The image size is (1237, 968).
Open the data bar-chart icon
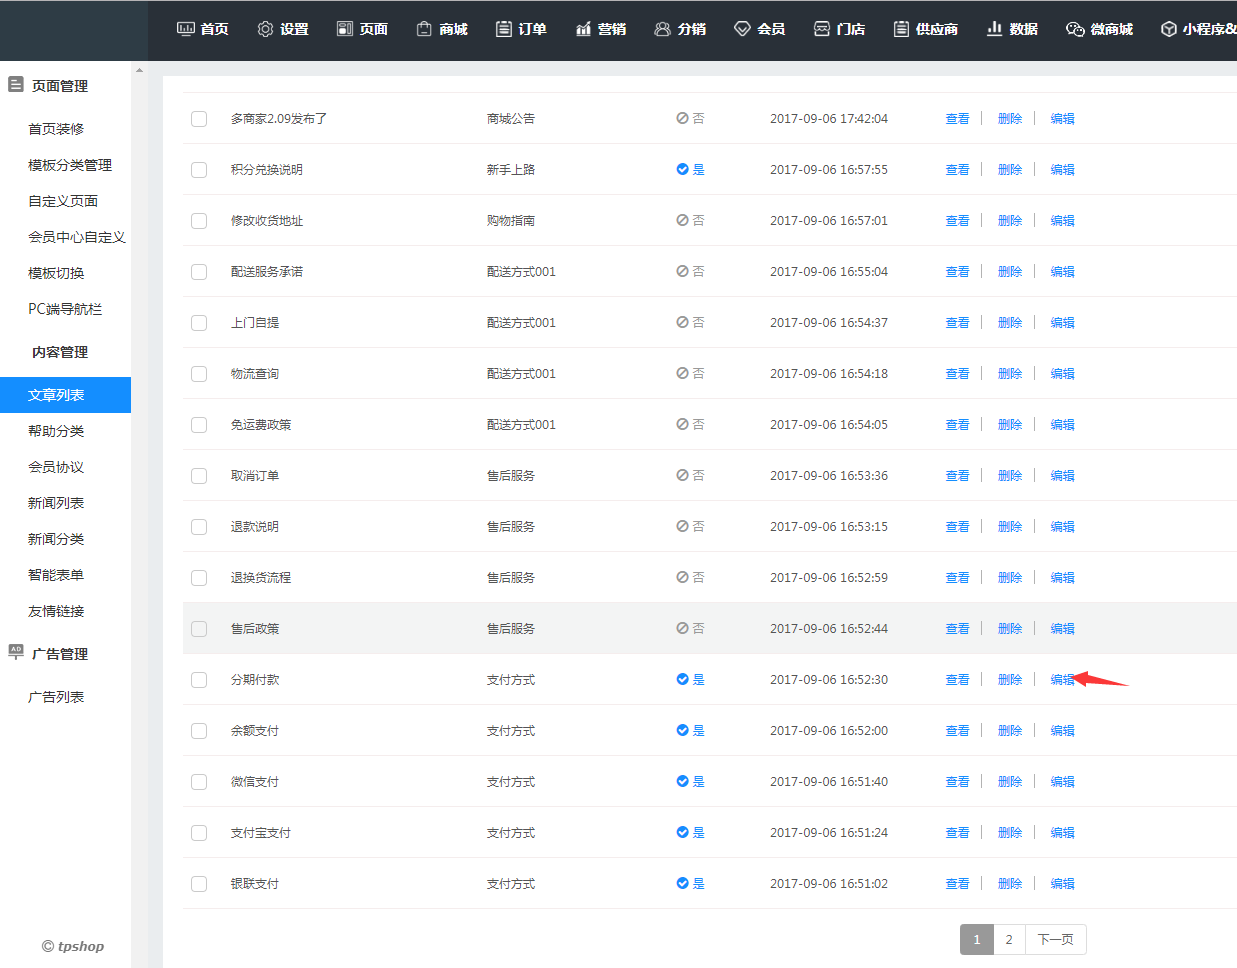coord(994,29)
